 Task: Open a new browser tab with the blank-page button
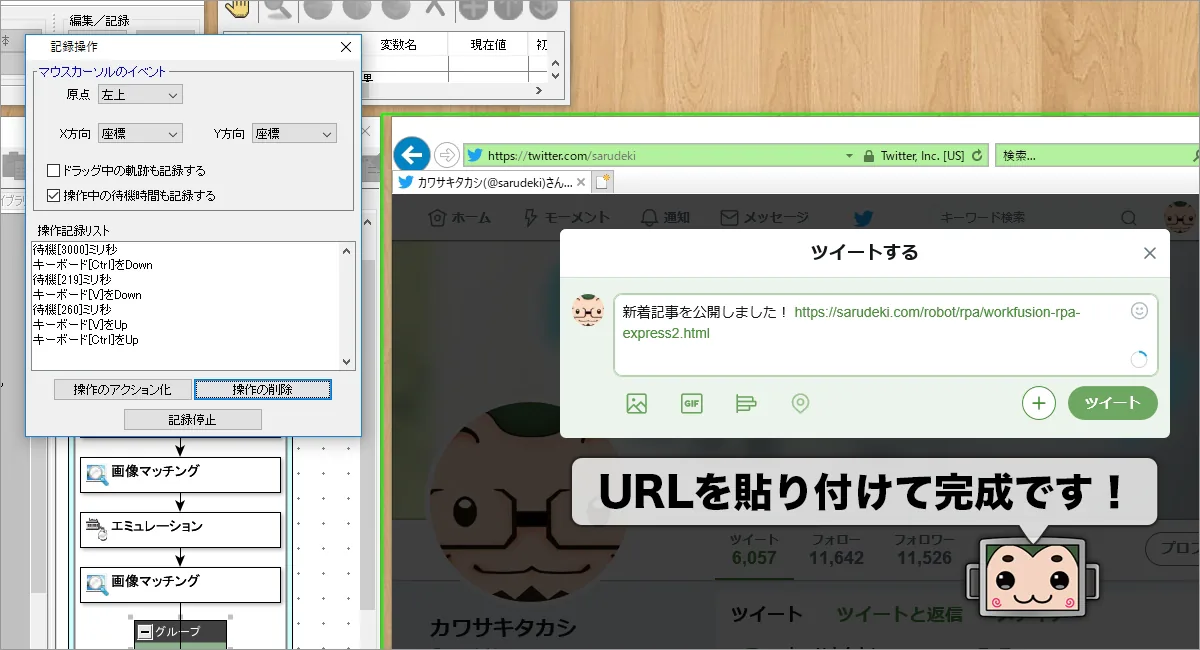pyautogui.click(x=602, y=182)
